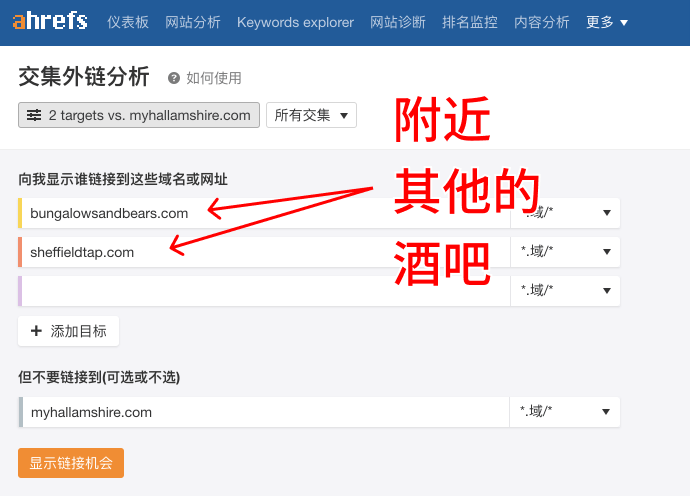Viewport: 690px width, 496px height.
Task: Open the 仪表板 menu item
Action: [x=128, y=22]
